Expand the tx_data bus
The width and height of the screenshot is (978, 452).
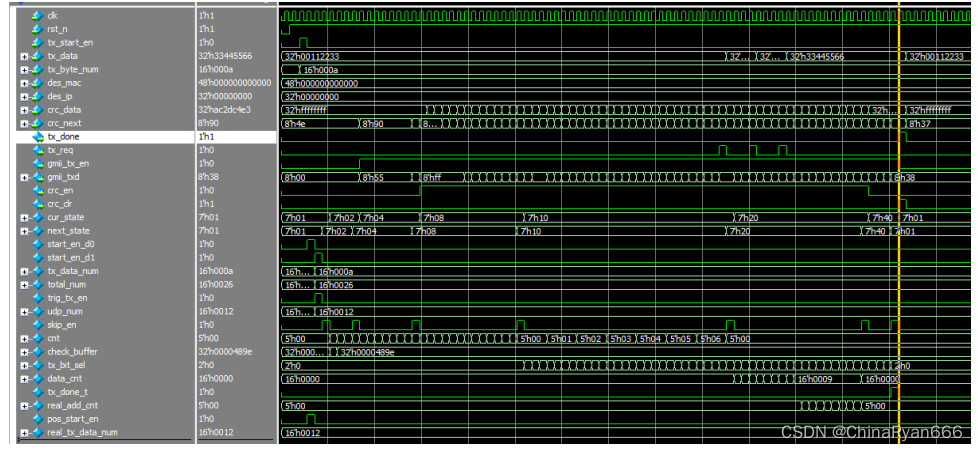click(24, 56)
